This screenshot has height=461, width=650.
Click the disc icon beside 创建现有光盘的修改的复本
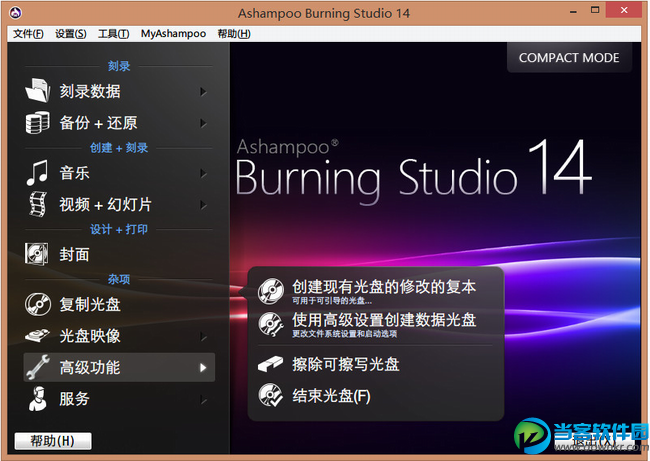pyautogui.click(x=271, y=291)
